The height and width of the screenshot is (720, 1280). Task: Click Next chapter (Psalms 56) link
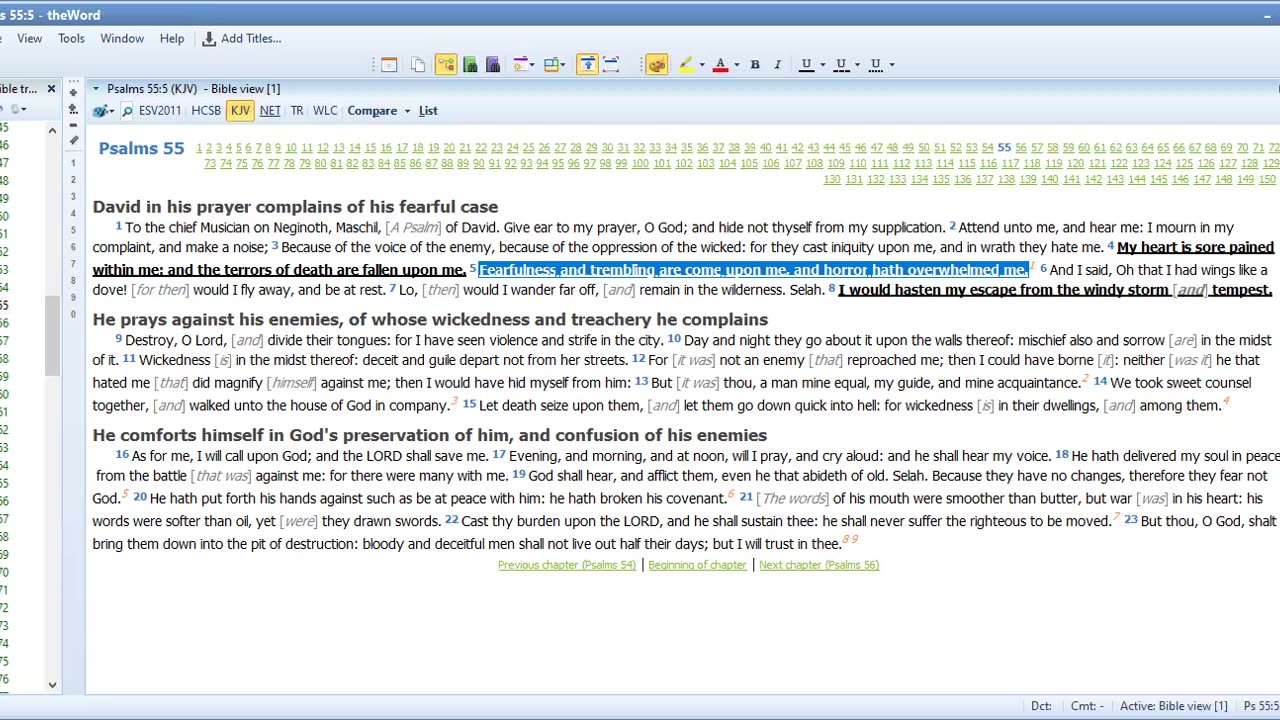click(819, 565)
